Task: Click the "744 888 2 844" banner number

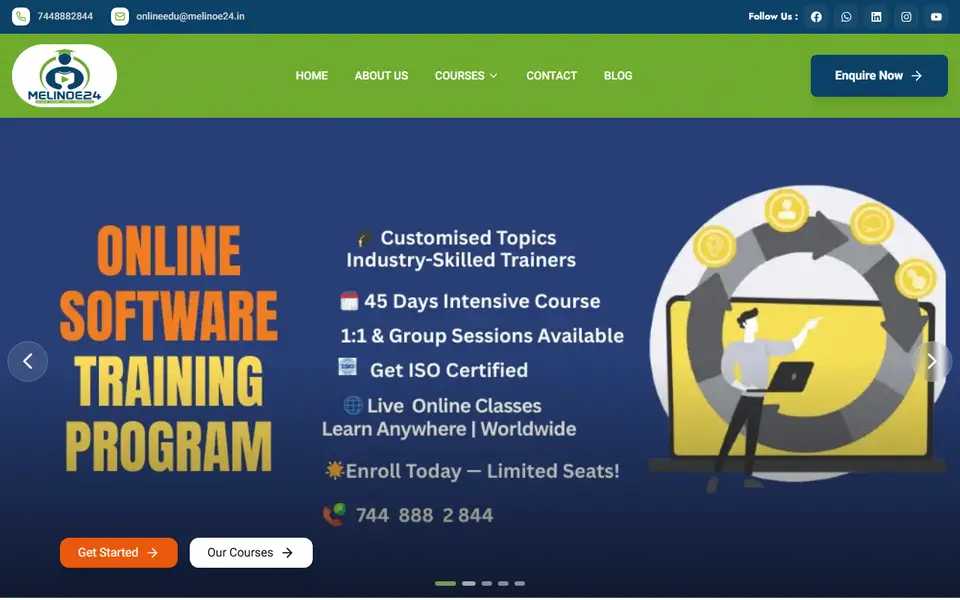Action: pyautogui.click(x=424, y=516)
